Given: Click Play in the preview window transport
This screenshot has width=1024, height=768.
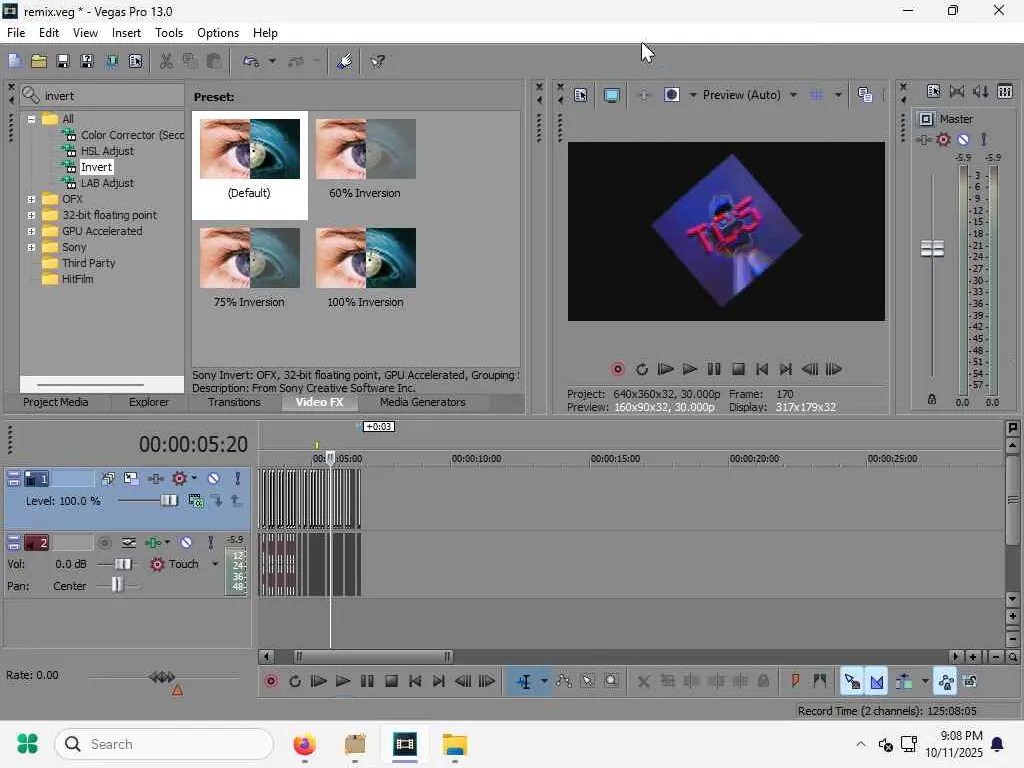Looking at the screenshot, I should point(690,370).
